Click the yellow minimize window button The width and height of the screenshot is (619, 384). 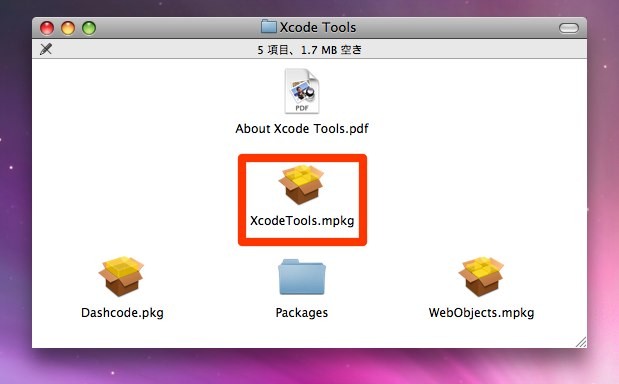point(68,28)
